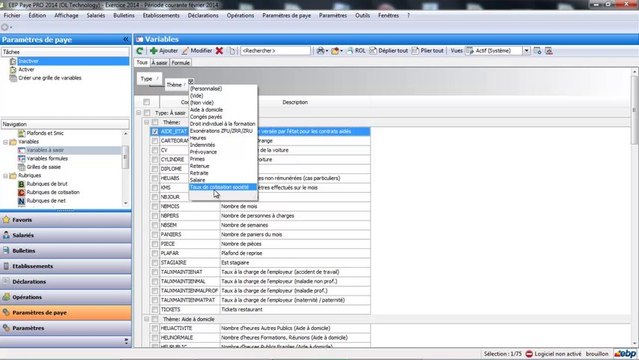The image size is (639, 360).
Task: Click the red C Rubriques de cotisation icon
Action: (x=22, y=192)
